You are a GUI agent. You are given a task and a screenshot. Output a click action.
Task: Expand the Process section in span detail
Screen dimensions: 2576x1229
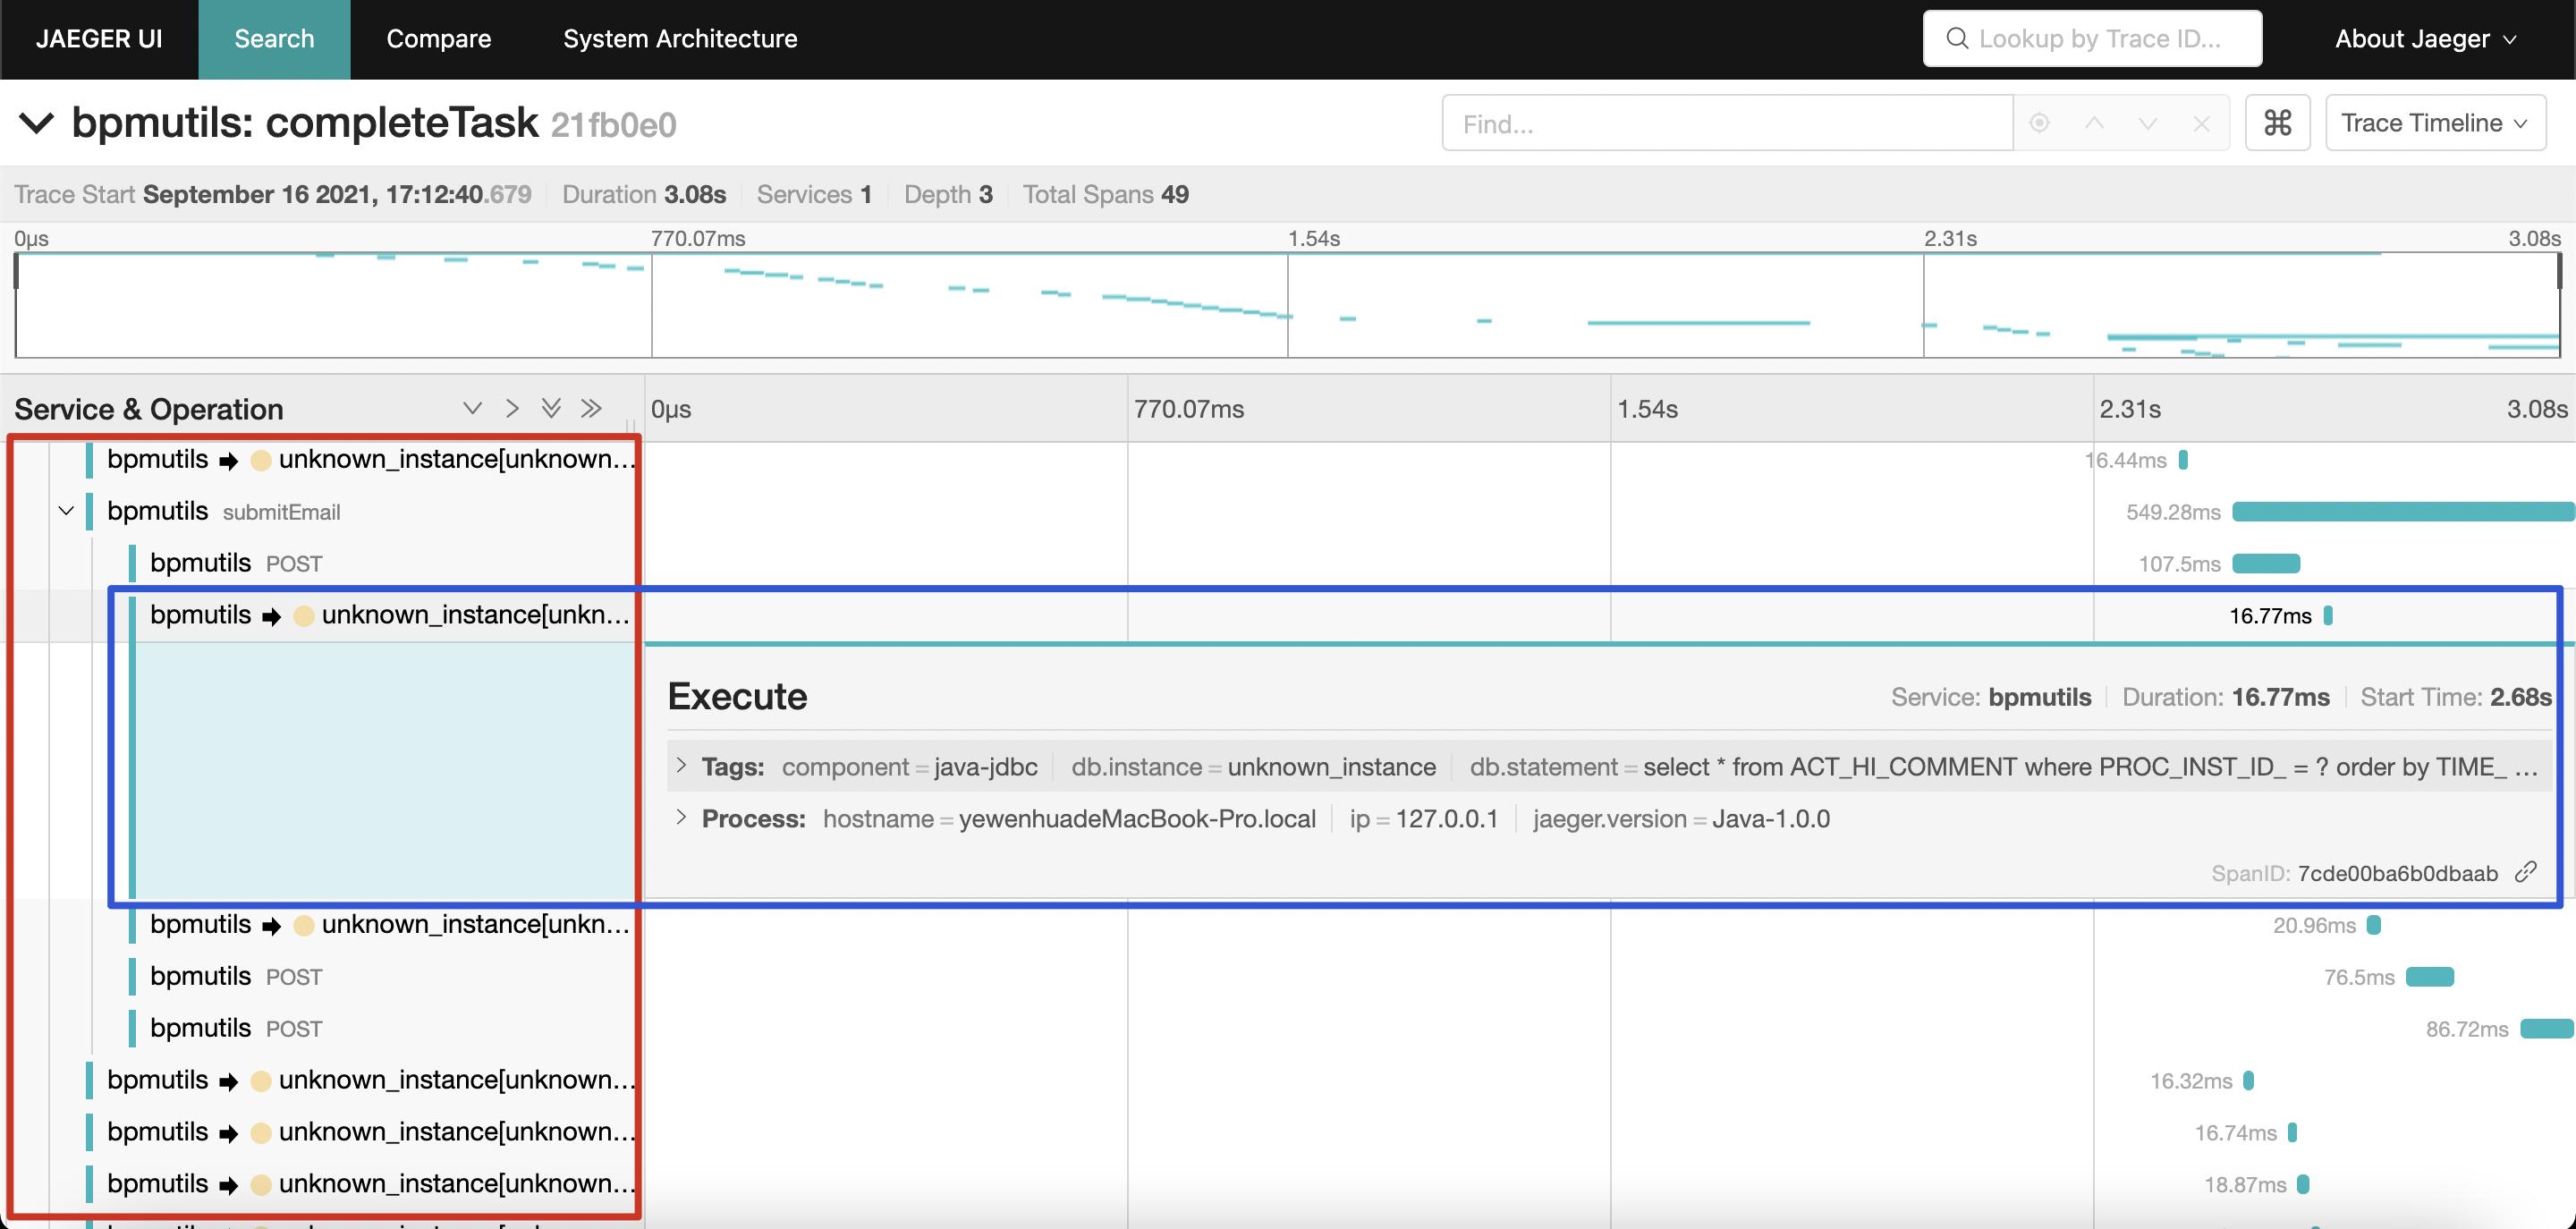pyautogui.click(x=681, y=818)
